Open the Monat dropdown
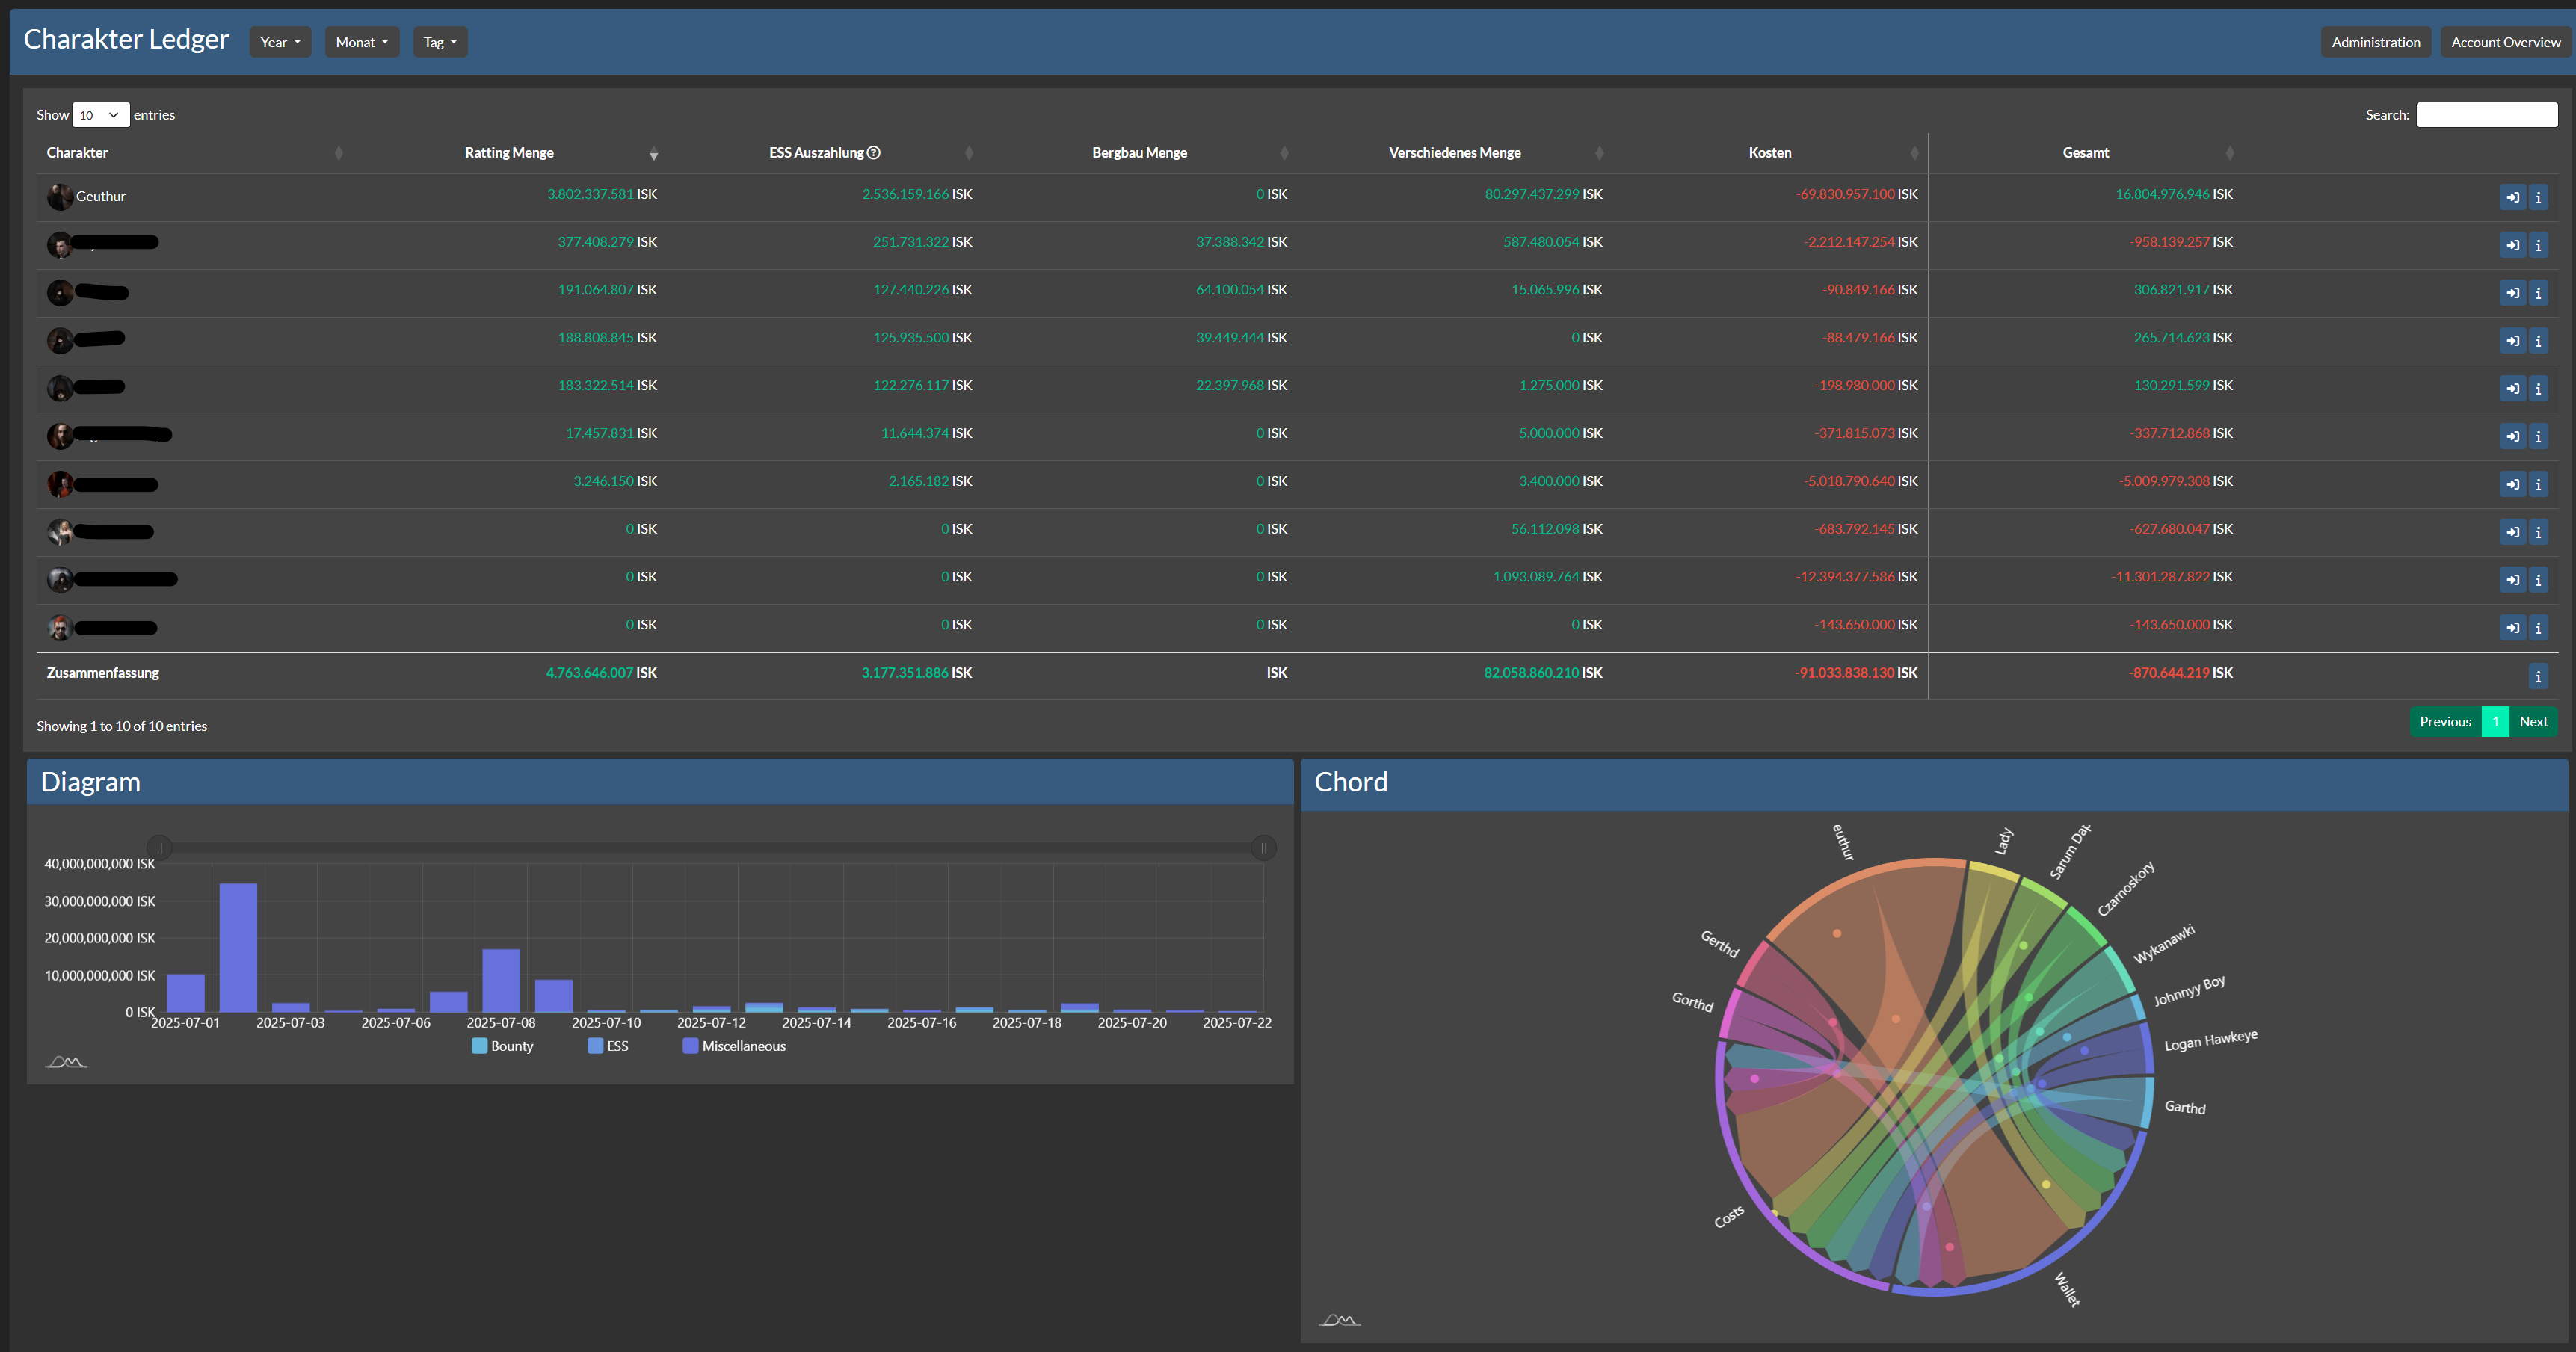 click(x=361, y=42)
